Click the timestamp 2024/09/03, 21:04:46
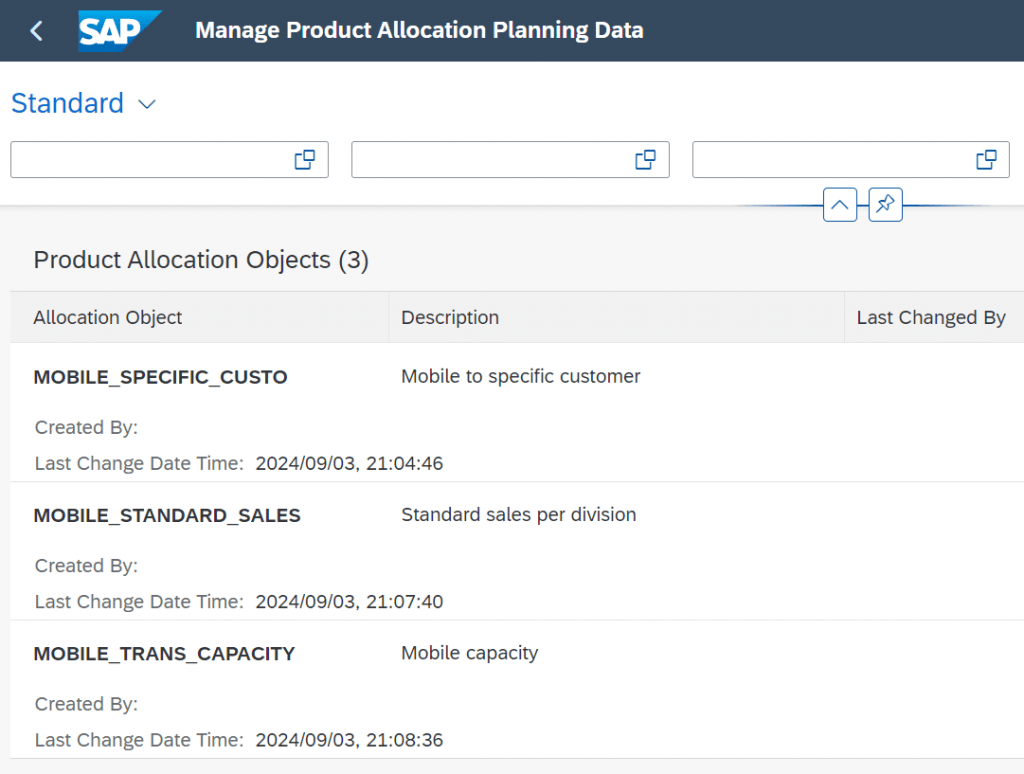The image size is (1024, 774). [x=349, y=463]
